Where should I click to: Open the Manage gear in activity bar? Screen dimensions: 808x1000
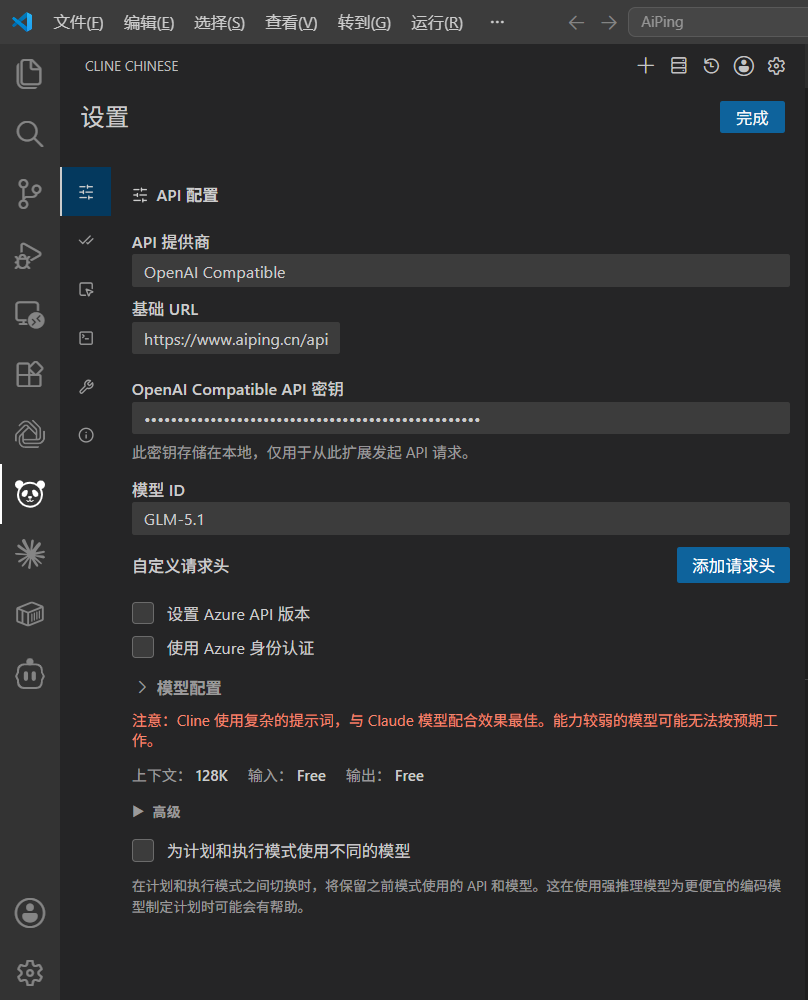point(29,973)
